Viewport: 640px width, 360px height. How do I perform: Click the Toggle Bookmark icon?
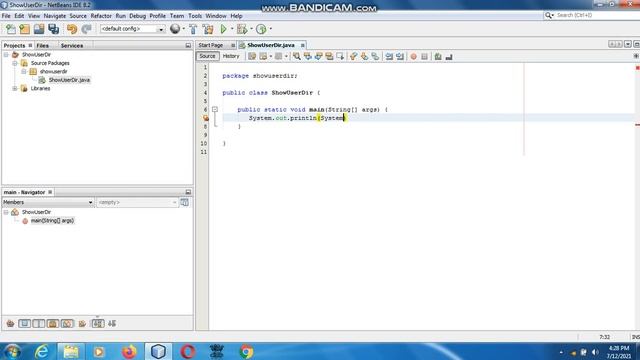[375, 57]
